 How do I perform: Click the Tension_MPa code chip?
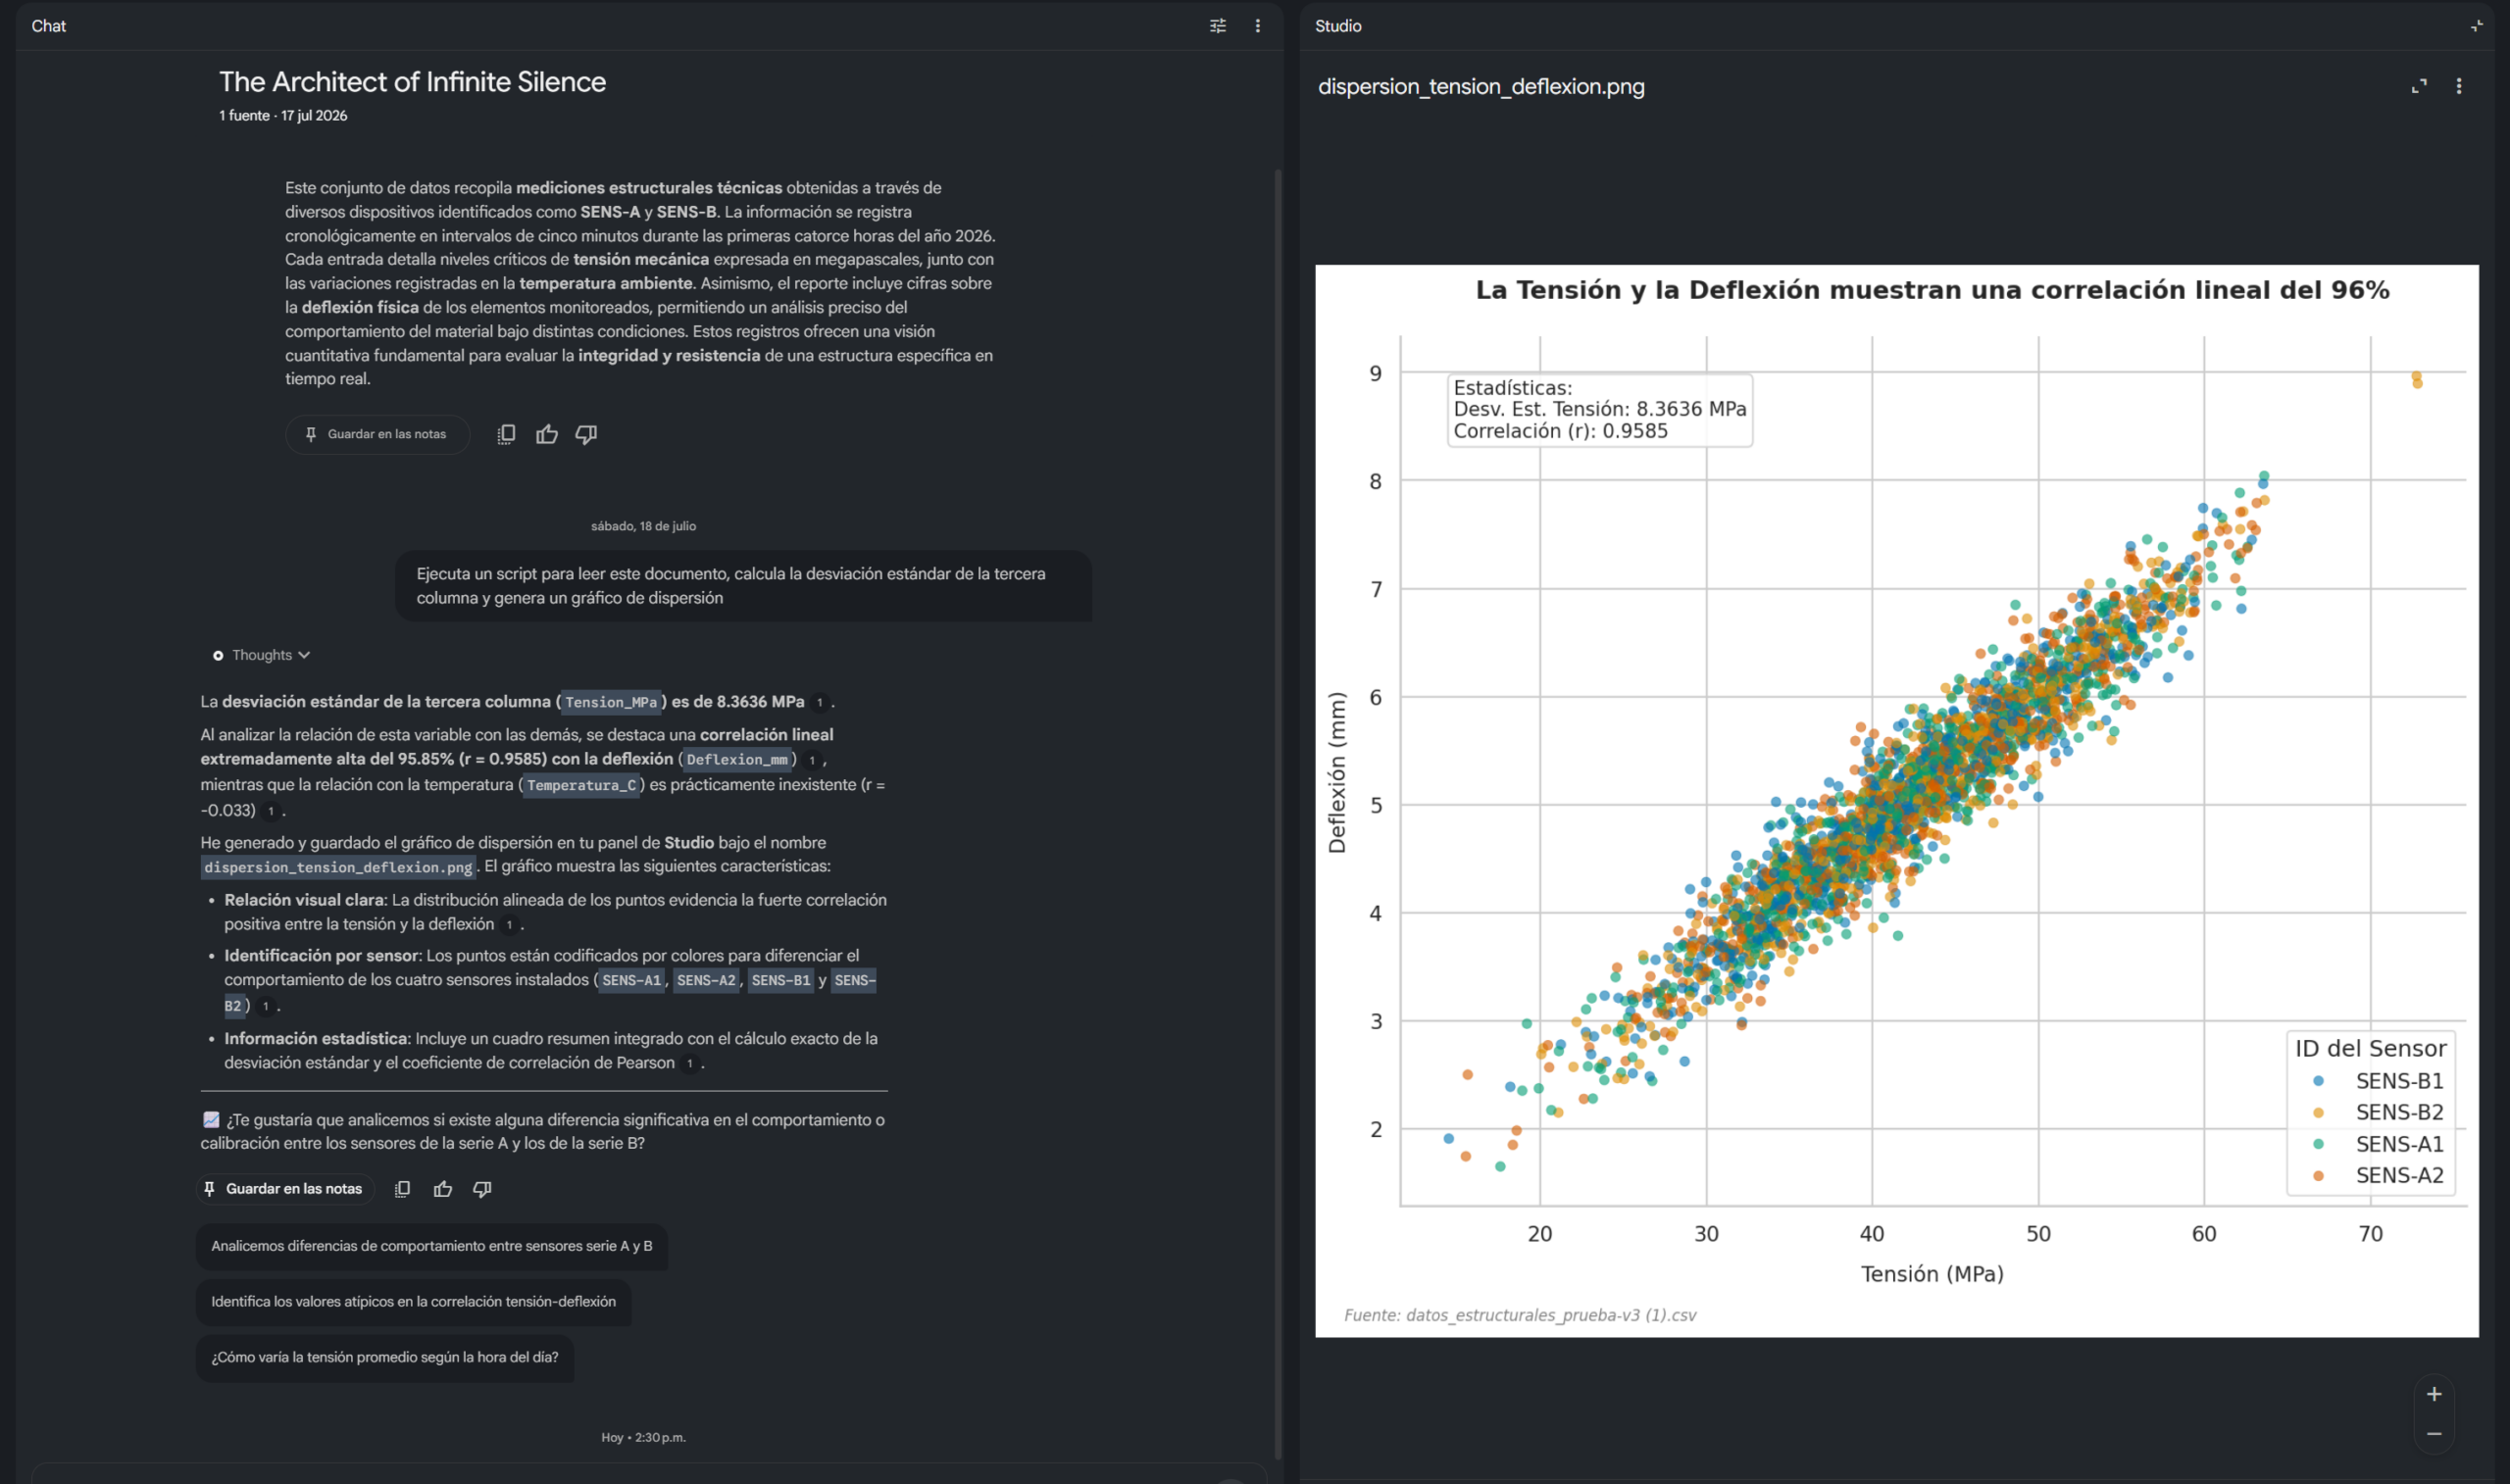(x=611, y=702)
